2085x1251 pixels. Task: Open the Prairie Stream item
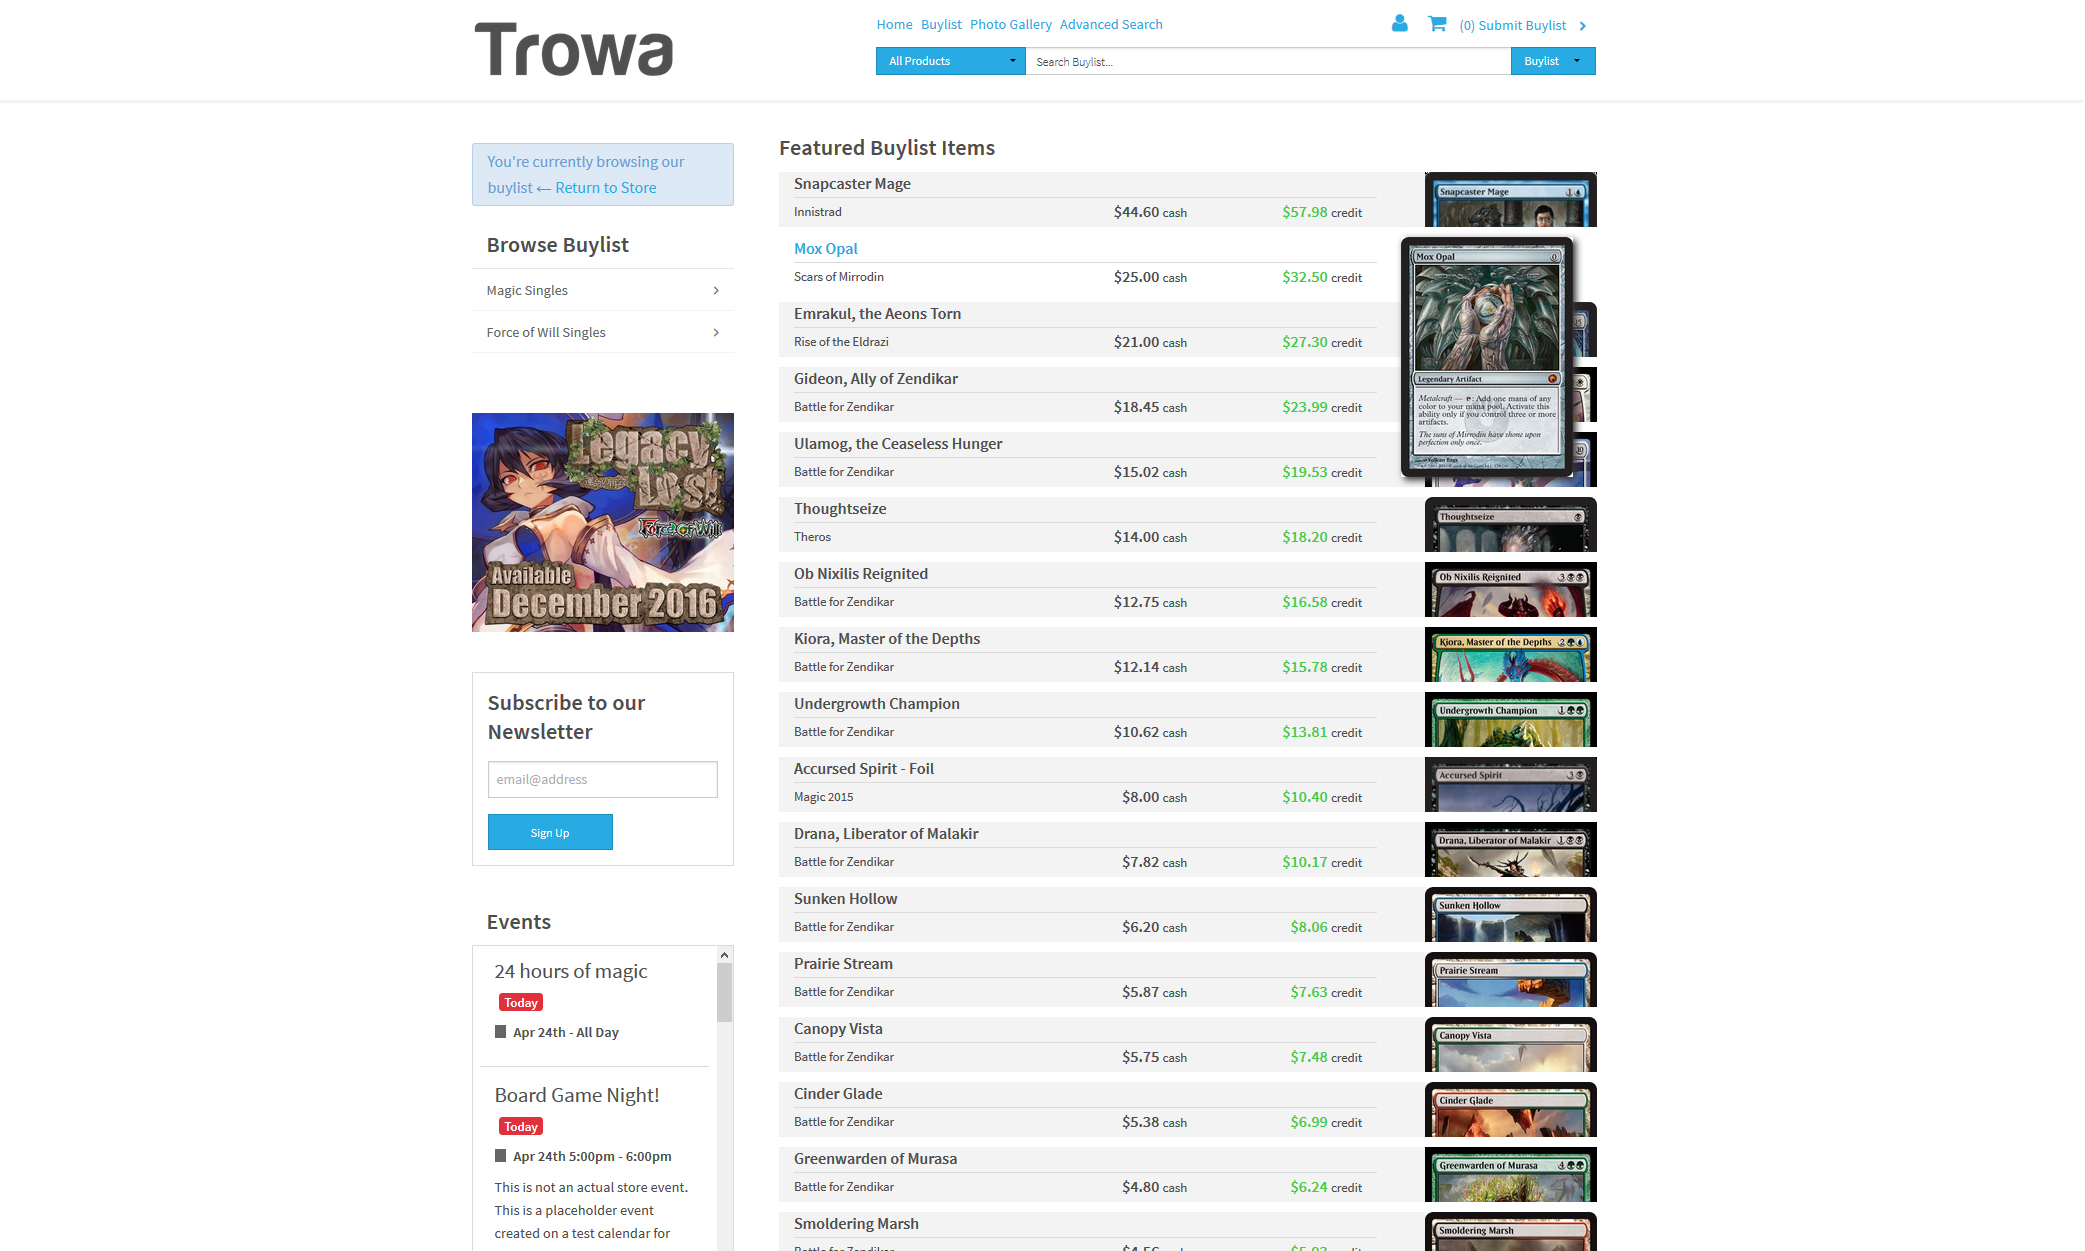pyautogui.click(x=843, y=964)
